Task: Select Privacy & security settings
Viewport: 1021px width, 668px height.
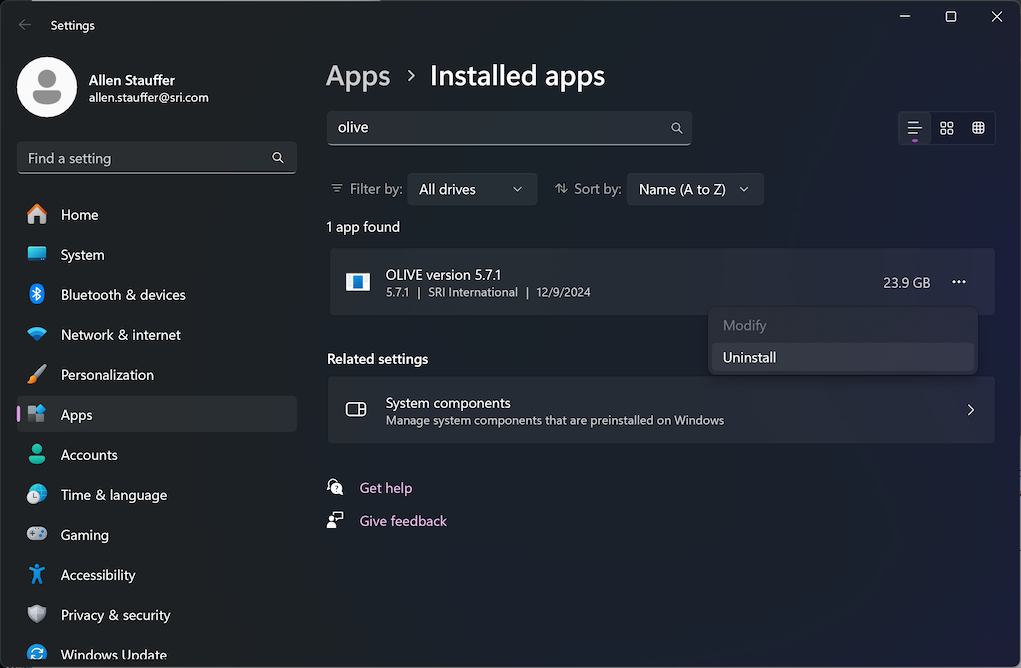Action: click(x=115, y=614)
